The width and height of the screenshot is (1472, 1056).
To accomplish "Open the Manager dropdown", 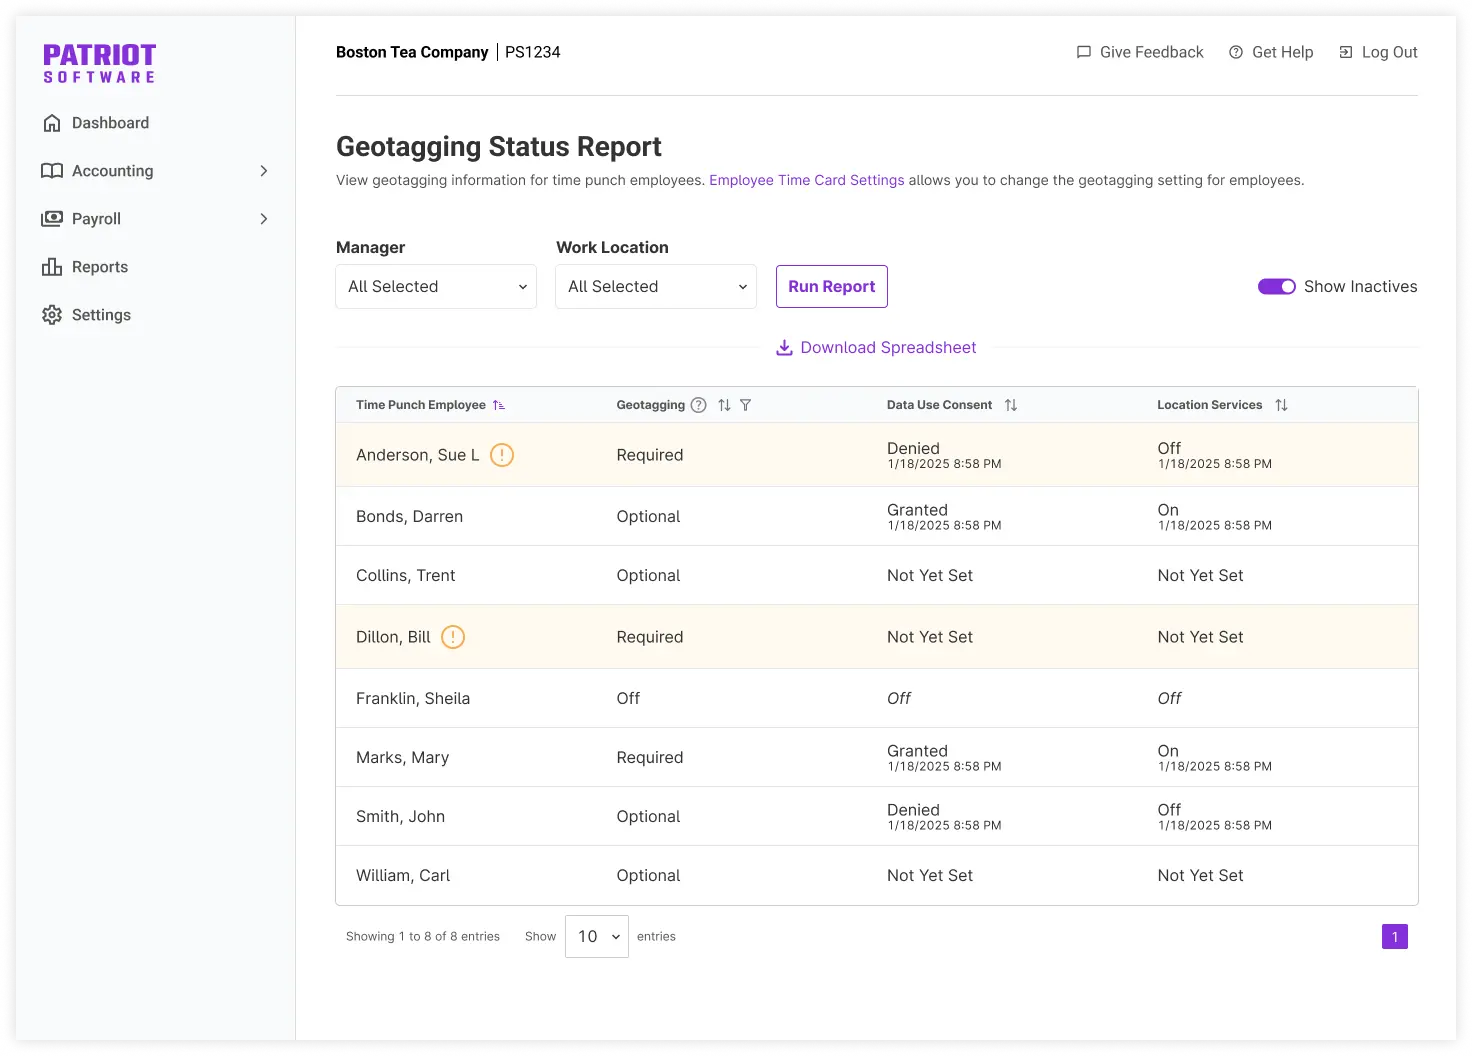I will (436, 287).
